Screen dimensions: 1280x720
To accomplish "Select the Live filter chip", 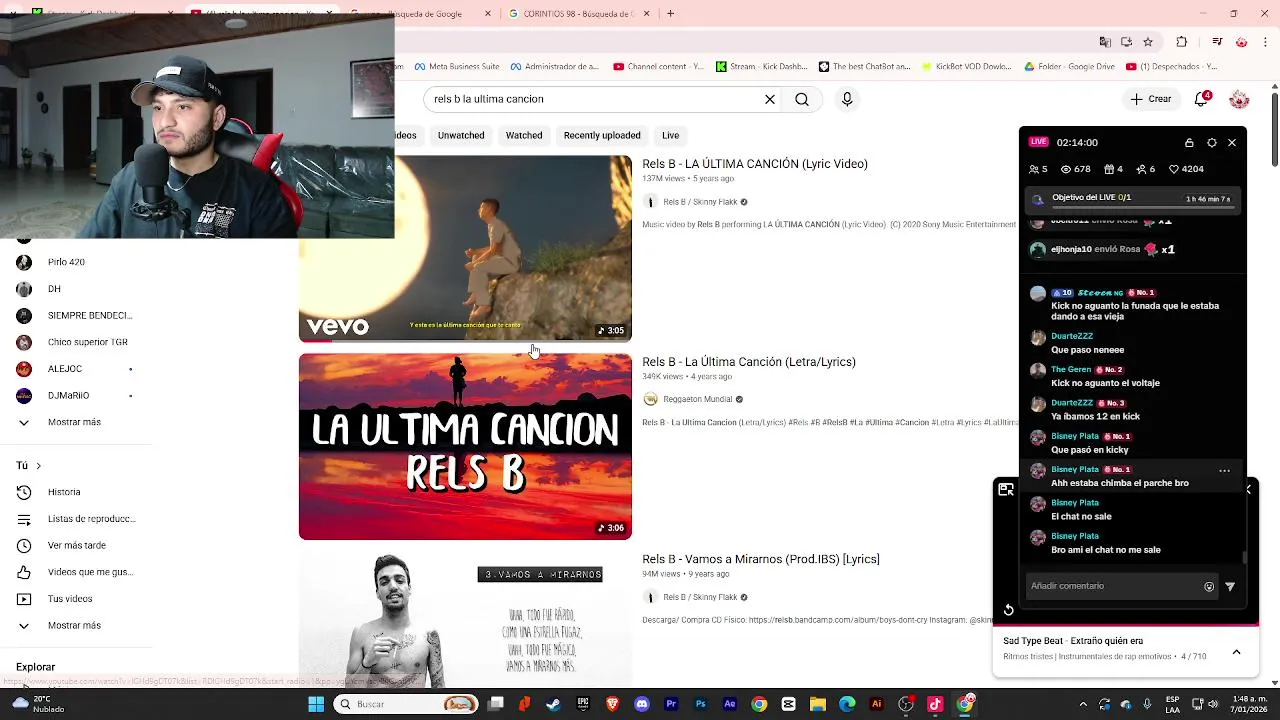I will [x=670, y=135].
